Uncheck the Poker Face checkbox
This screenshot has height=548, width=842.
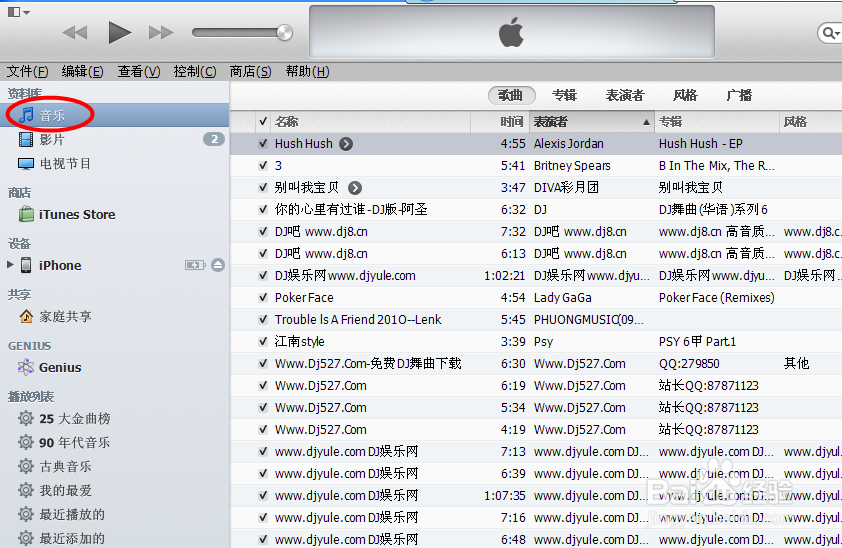click(x=263, y=298)
